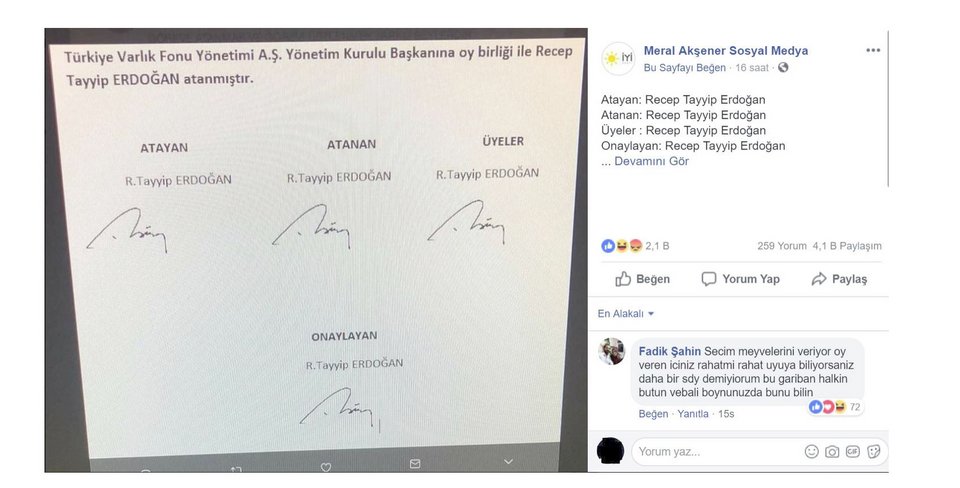Open the En Alakalı comment sorting dropdown
The height and width of the screenshot is (488, 960).
pos(626,313)
